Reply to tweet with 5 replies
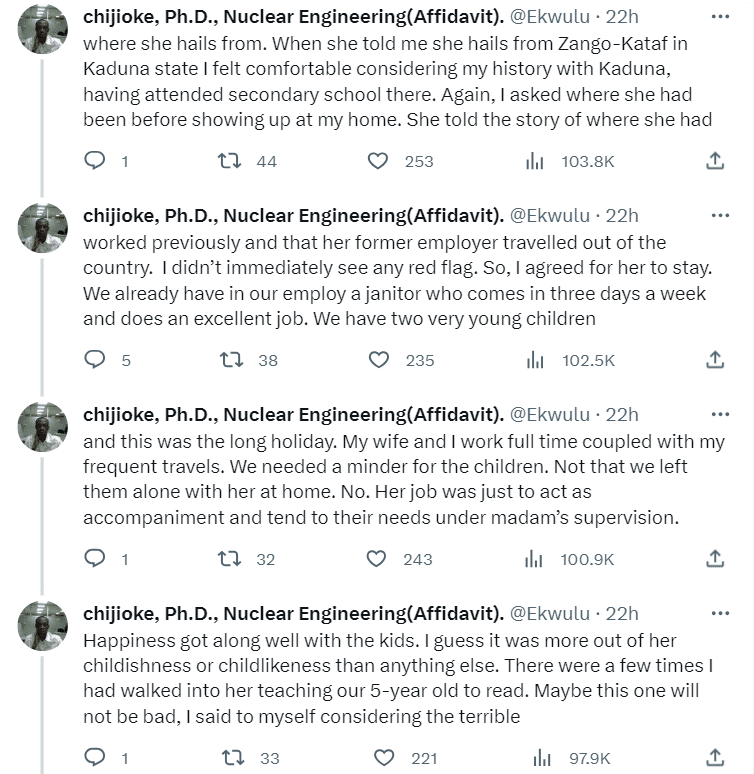The image size is (754, 774). click(x=94, y=360)
